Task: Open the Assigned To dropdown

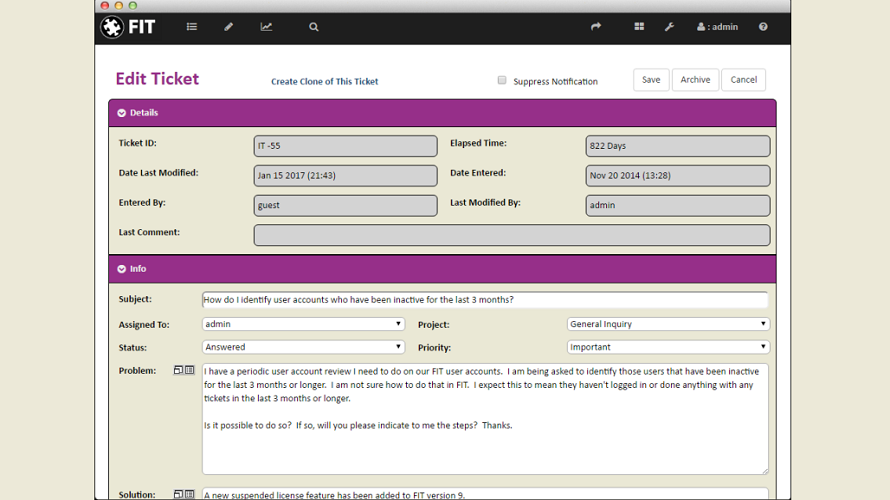Action: coord(303,324)
